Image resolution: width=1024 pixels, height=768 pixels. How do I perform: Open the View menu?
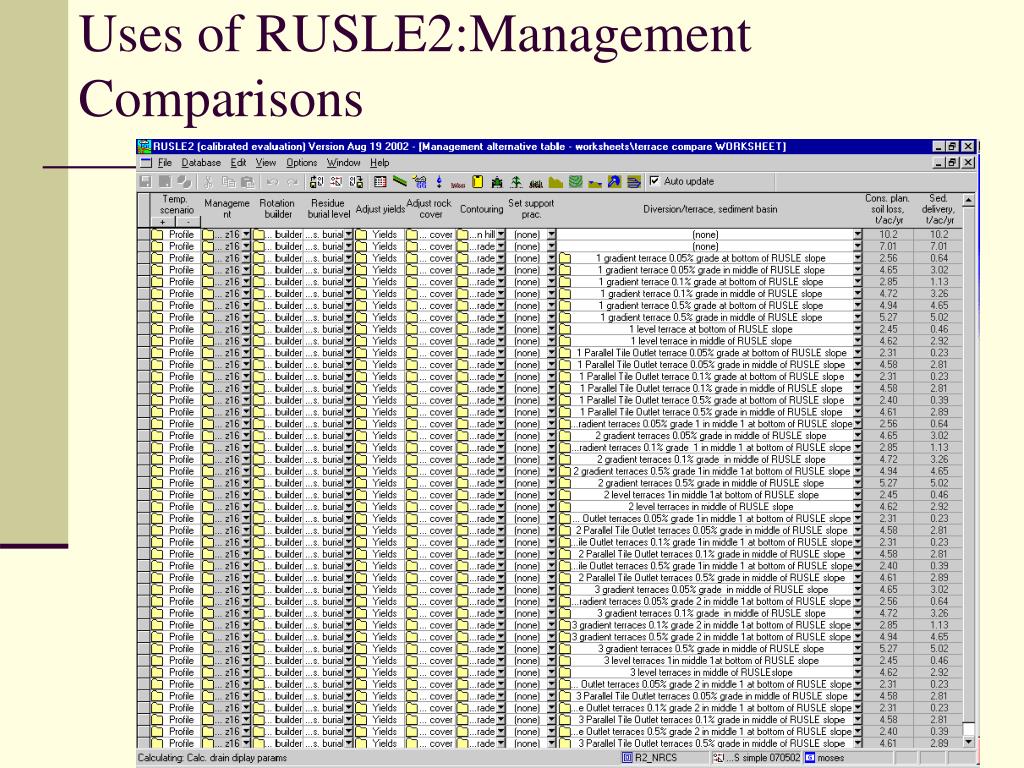click(266, 163)
